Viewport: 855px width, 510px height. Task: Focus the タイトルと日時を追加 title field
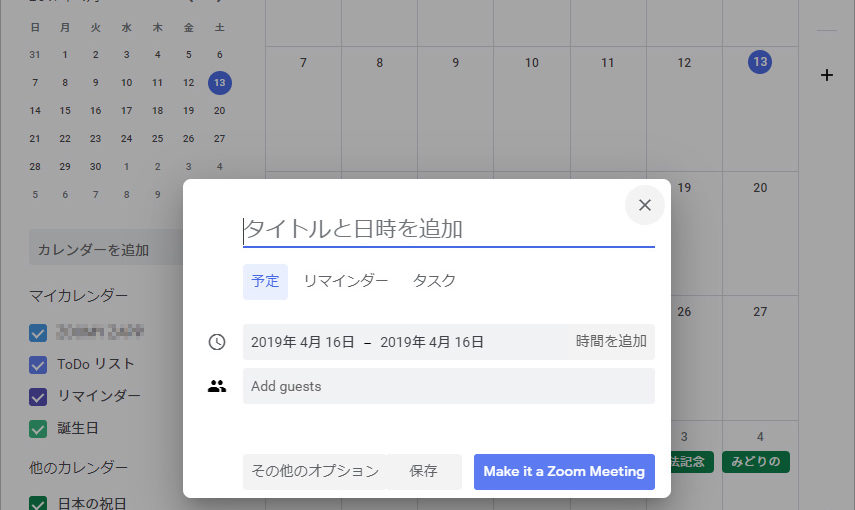click(x=448, y=229)
